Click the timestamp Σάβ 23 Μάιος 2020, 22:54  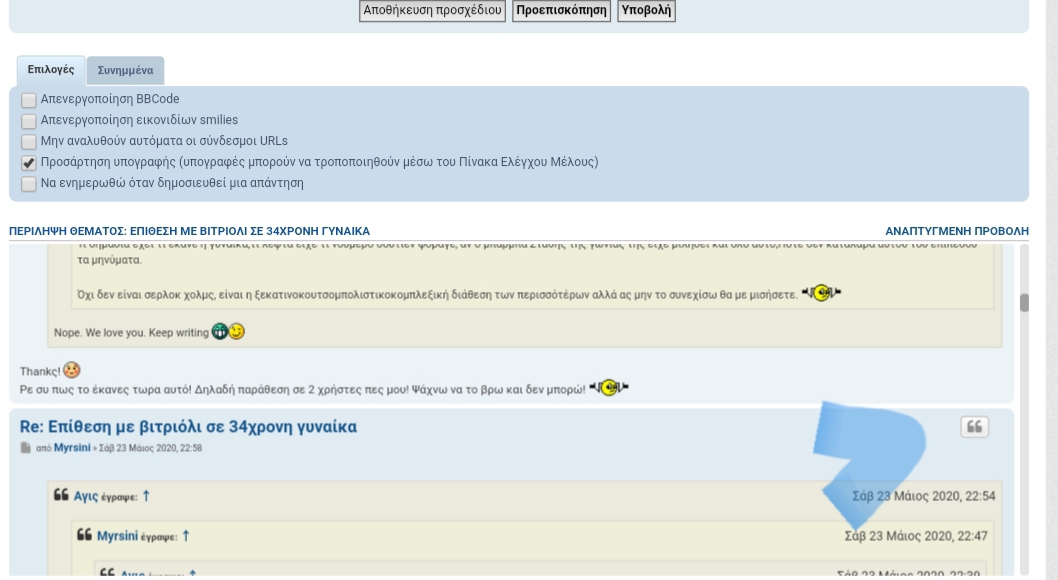tap(923, 496)
